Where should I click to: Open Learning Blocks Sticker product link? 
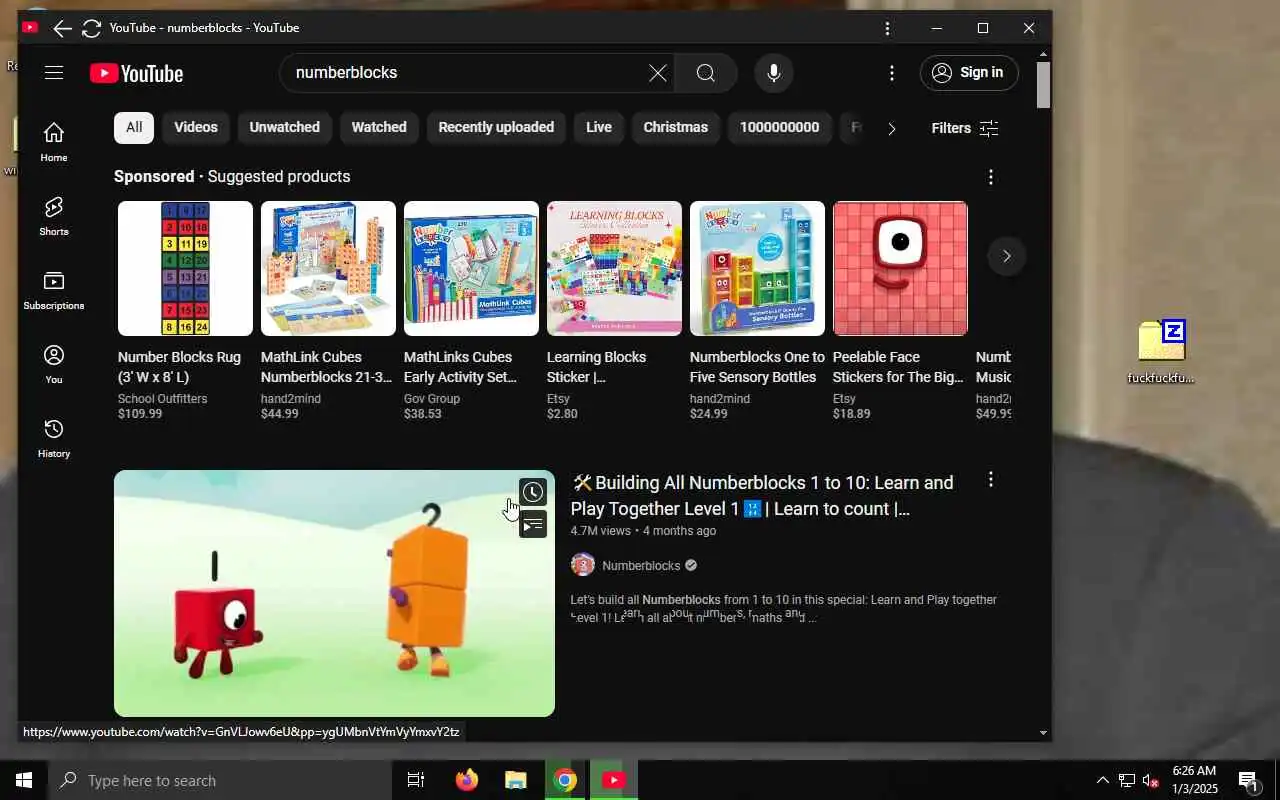597,367
